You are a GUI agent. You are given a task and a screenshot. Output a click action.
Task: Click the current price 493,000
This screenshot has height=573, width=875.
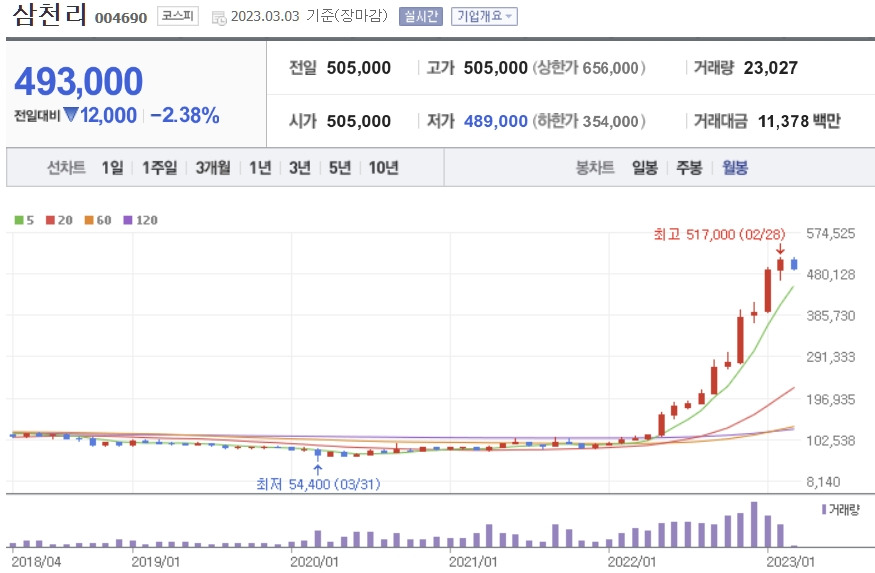click(x=79, y=81)
